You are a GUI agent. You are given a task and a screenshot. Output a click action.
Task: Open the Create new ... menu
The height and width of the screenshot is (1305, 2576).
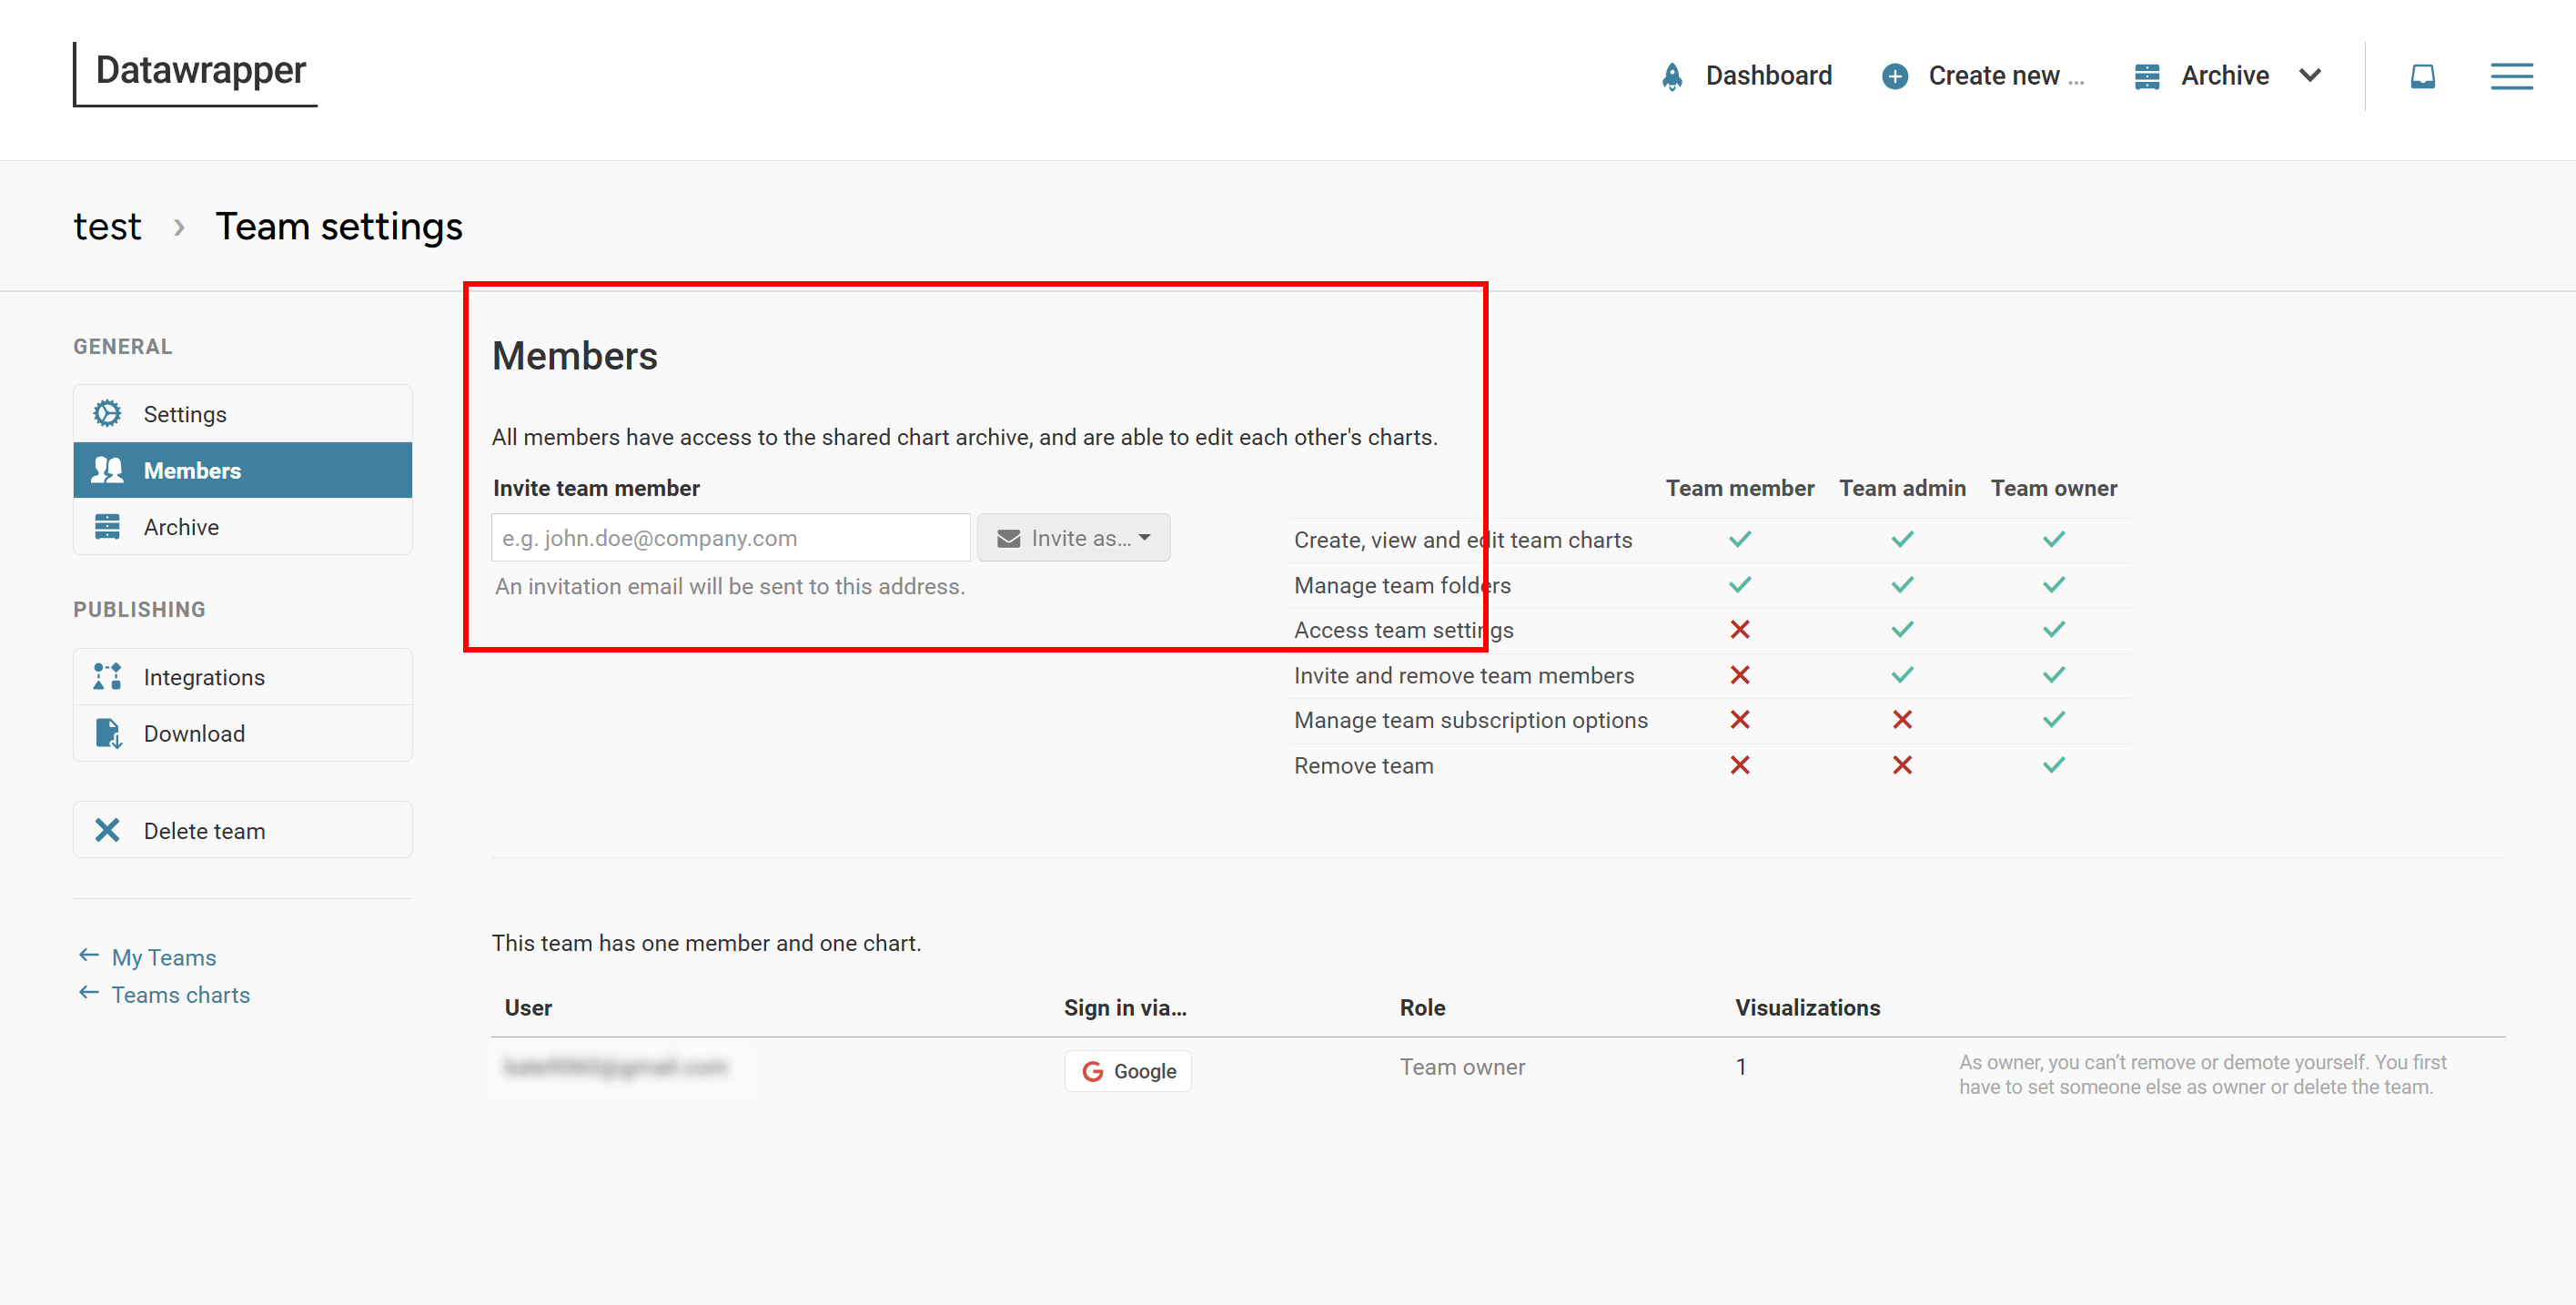2005,76
